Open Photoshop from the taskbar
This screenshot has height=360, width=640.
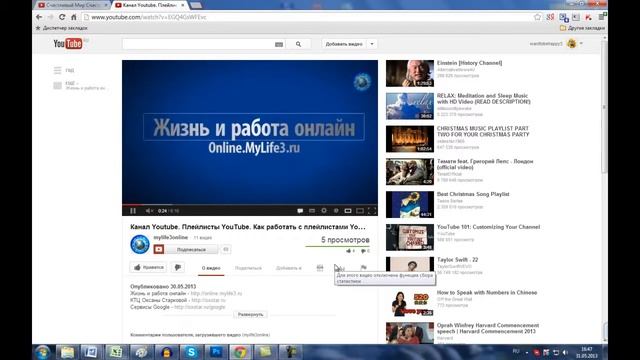tap(216, 352)
